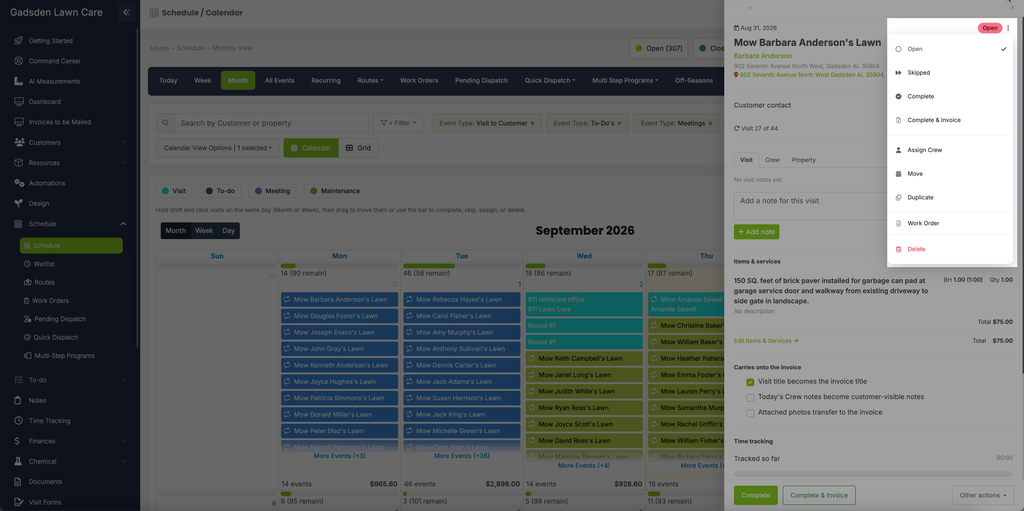Screen dimensions: 1024x511
Task: Click the green Add note button
Action: [756, 232]
